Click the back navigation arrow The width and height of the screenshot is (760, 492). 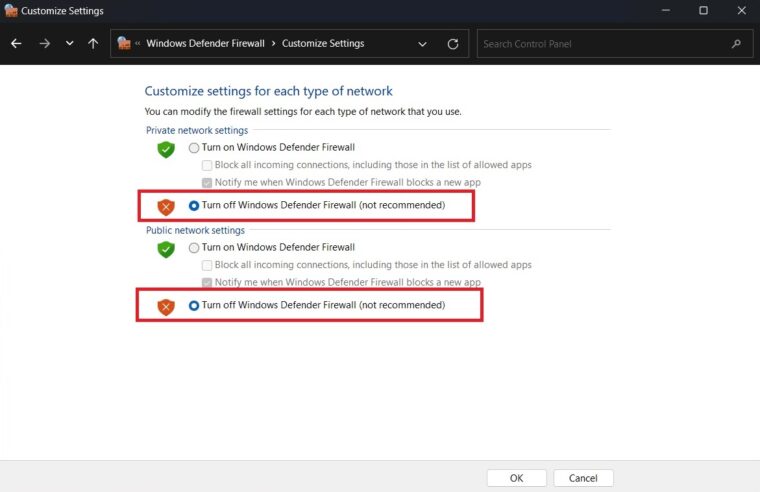click(16, 44)
